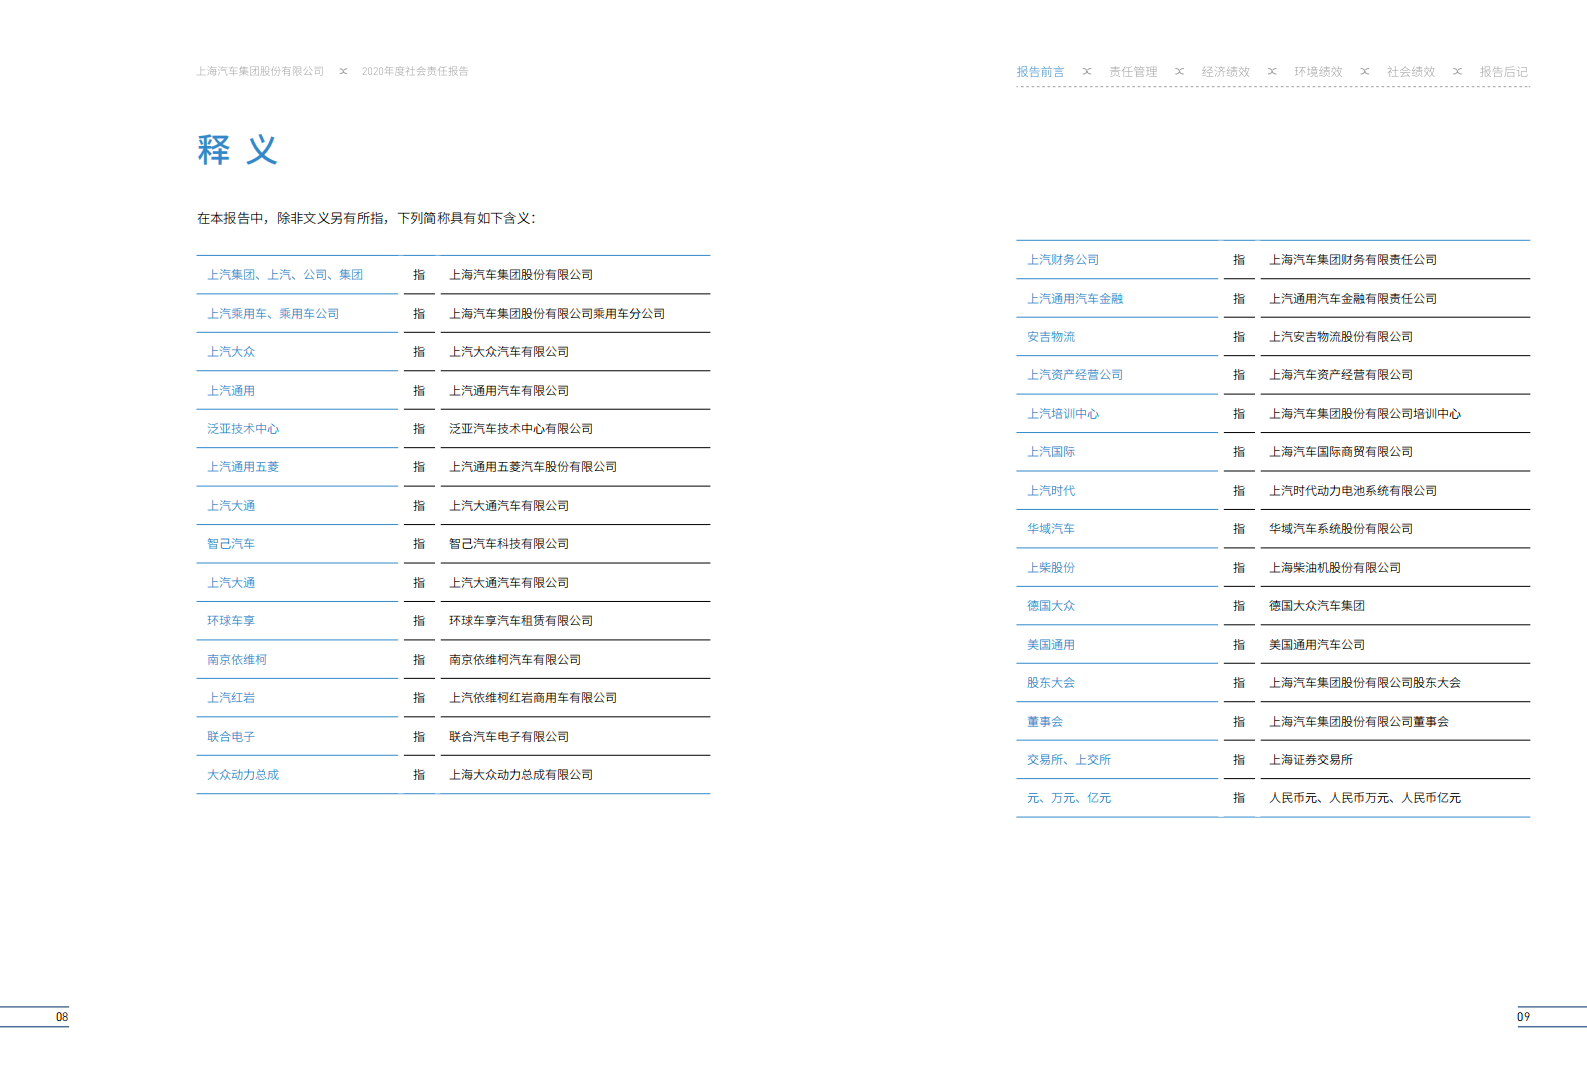
Task: Select the term 上汽大众
Action: point(231,352)
